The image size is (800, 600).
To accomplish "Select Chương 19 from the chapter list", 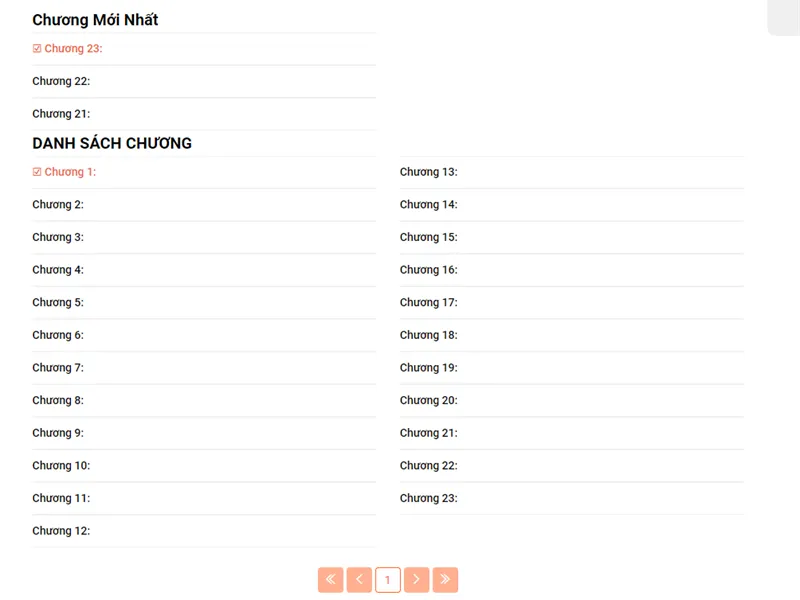I will pos(428,368).
